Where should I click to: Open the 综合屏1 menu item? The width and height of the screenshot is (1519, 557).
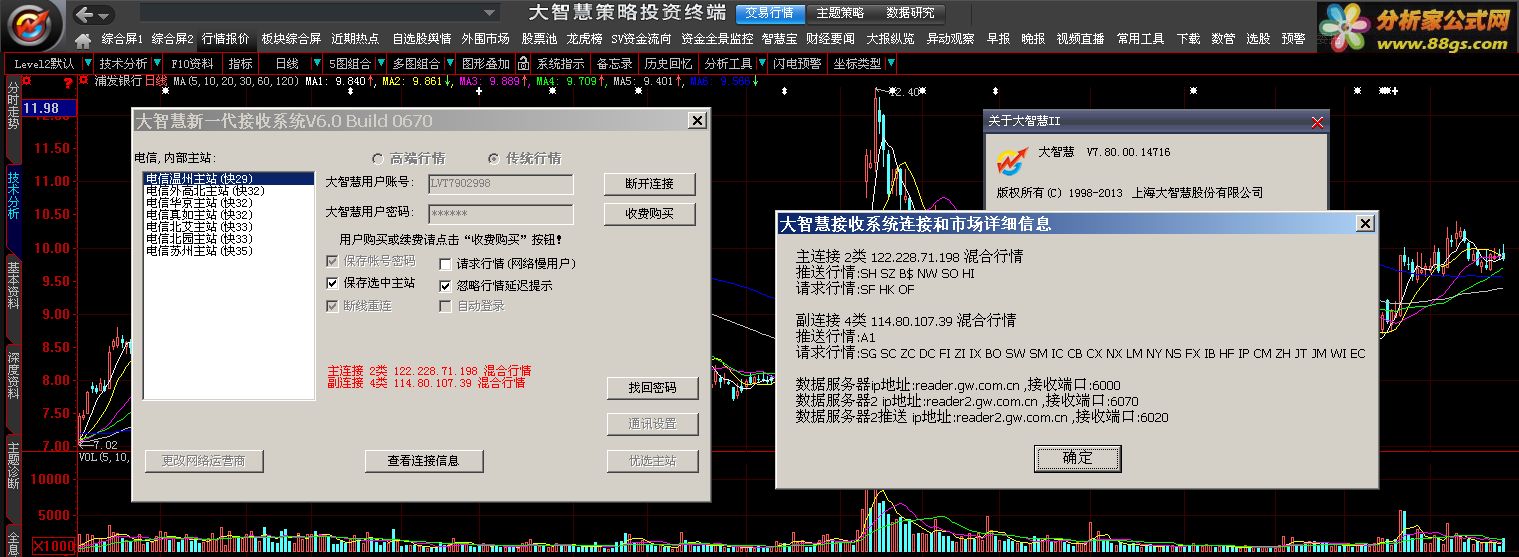123,39
